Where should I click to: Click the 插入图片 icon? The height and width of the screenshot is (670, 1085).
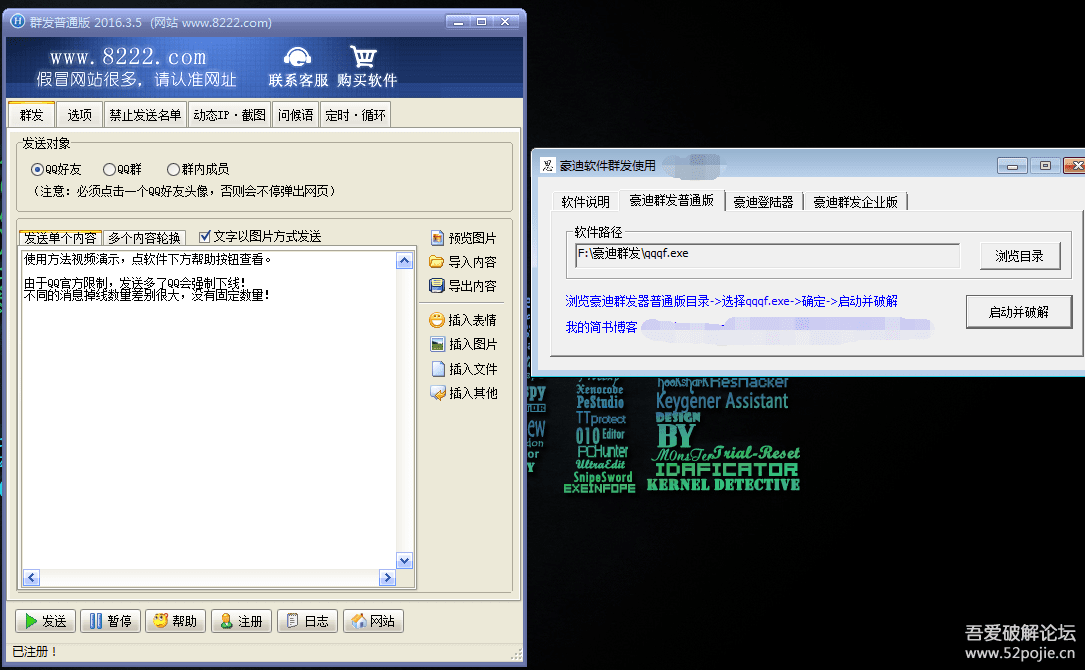click(437, 344)
